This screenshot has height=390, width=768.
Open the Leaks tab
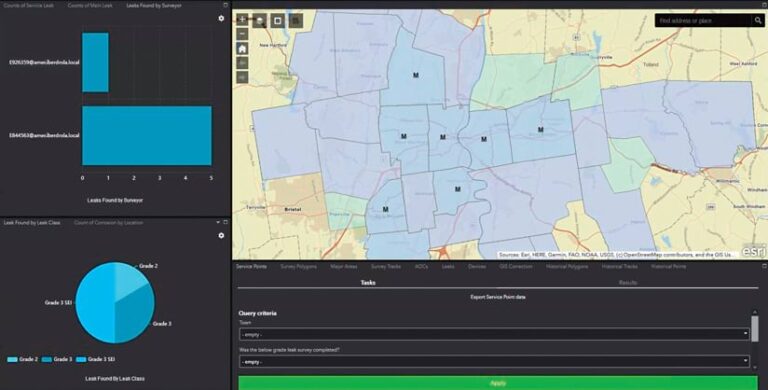point(448,267)
